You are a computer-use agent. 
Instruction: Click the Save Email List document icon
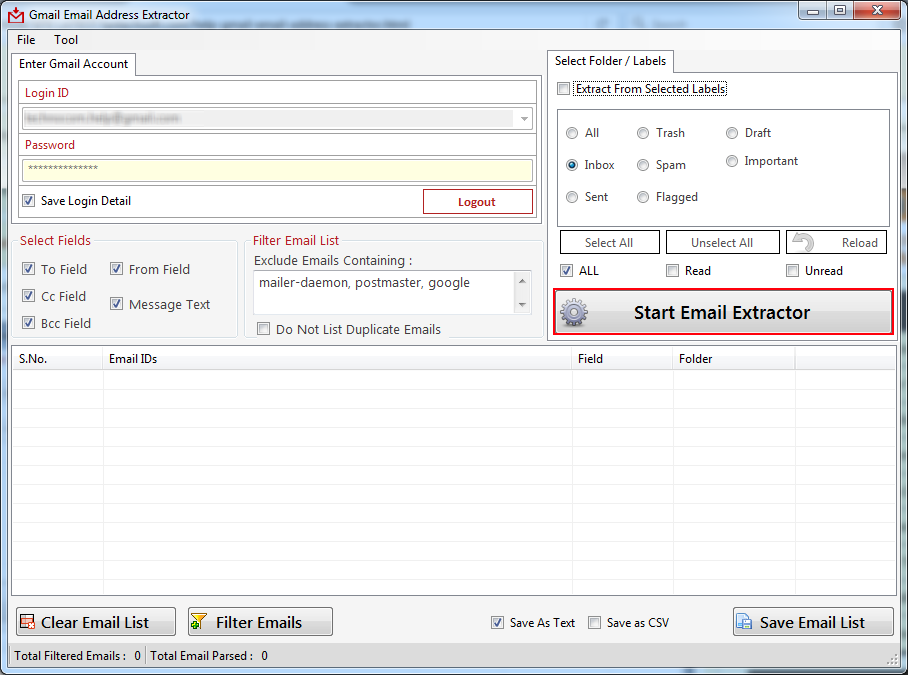[744, 622]
